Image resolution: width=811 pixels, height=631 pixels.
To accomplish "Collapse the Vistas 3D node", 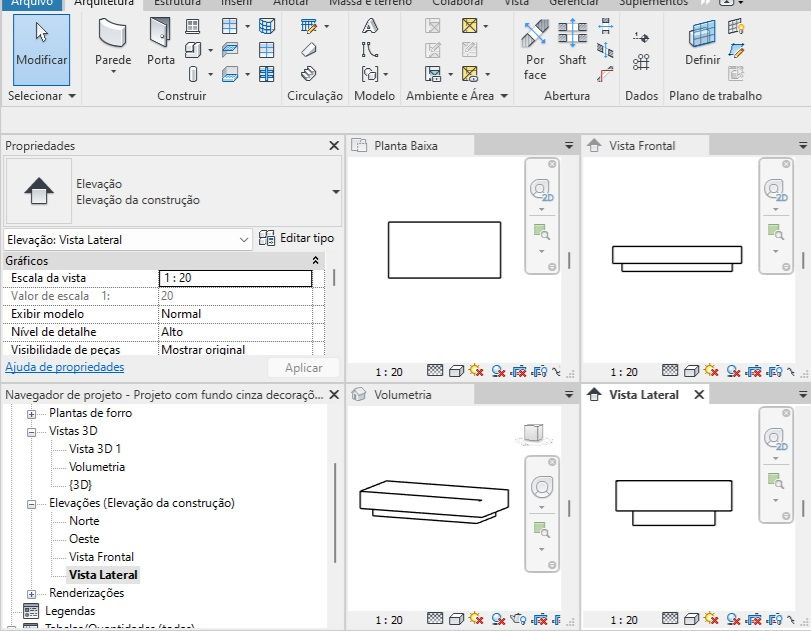I will (32, 432).
